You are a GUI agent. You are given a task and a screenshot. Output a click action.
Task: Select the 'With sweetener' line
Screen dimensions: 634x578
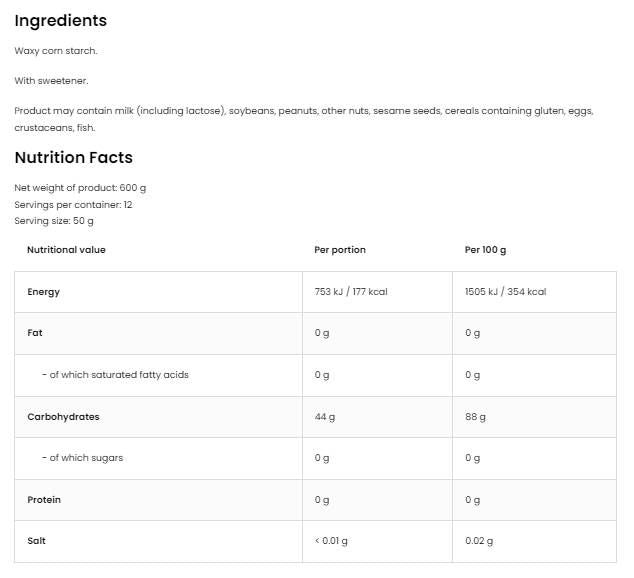[52, 81]
